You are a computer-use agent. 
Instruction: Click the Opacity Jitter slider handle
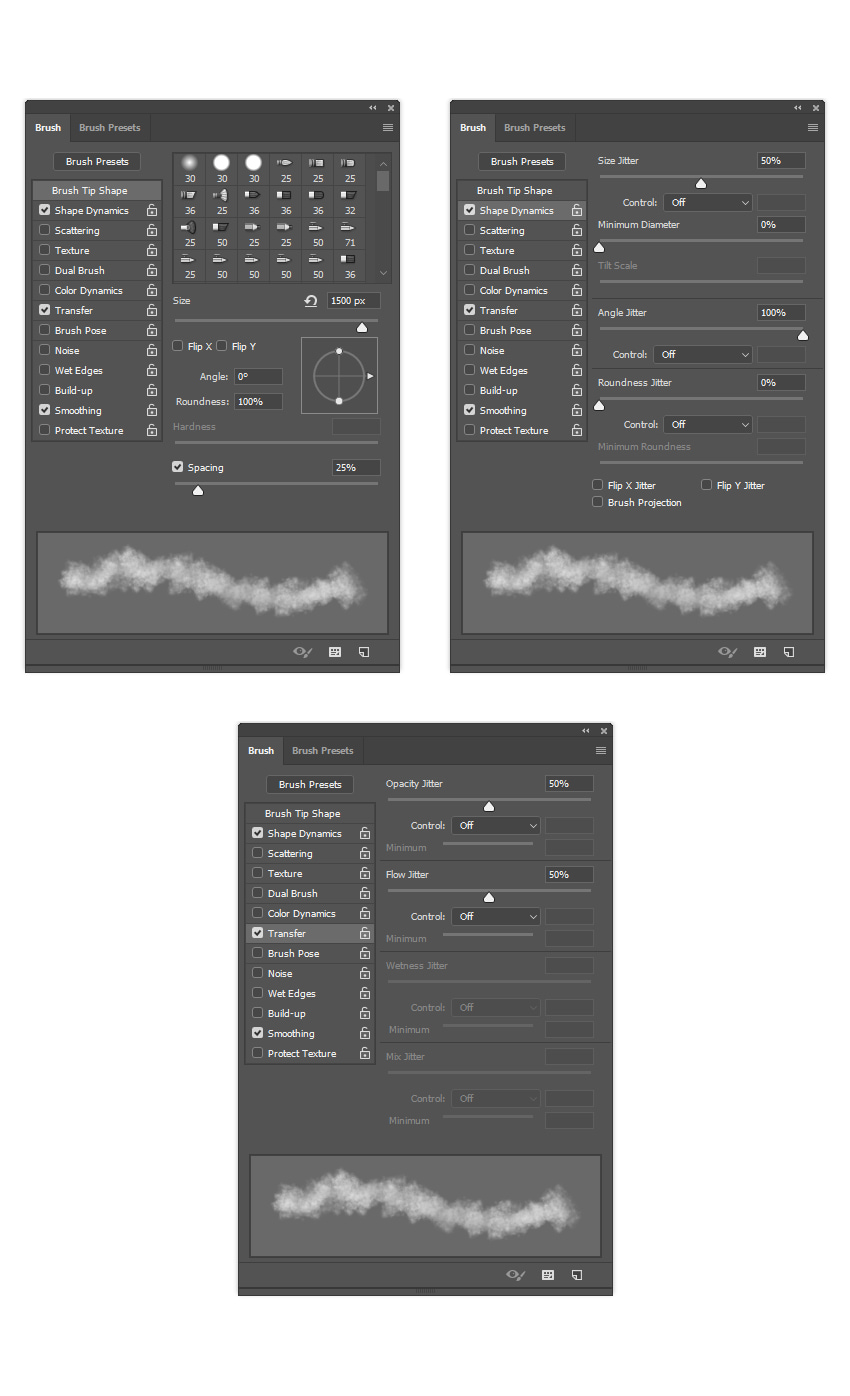[489, 807]
